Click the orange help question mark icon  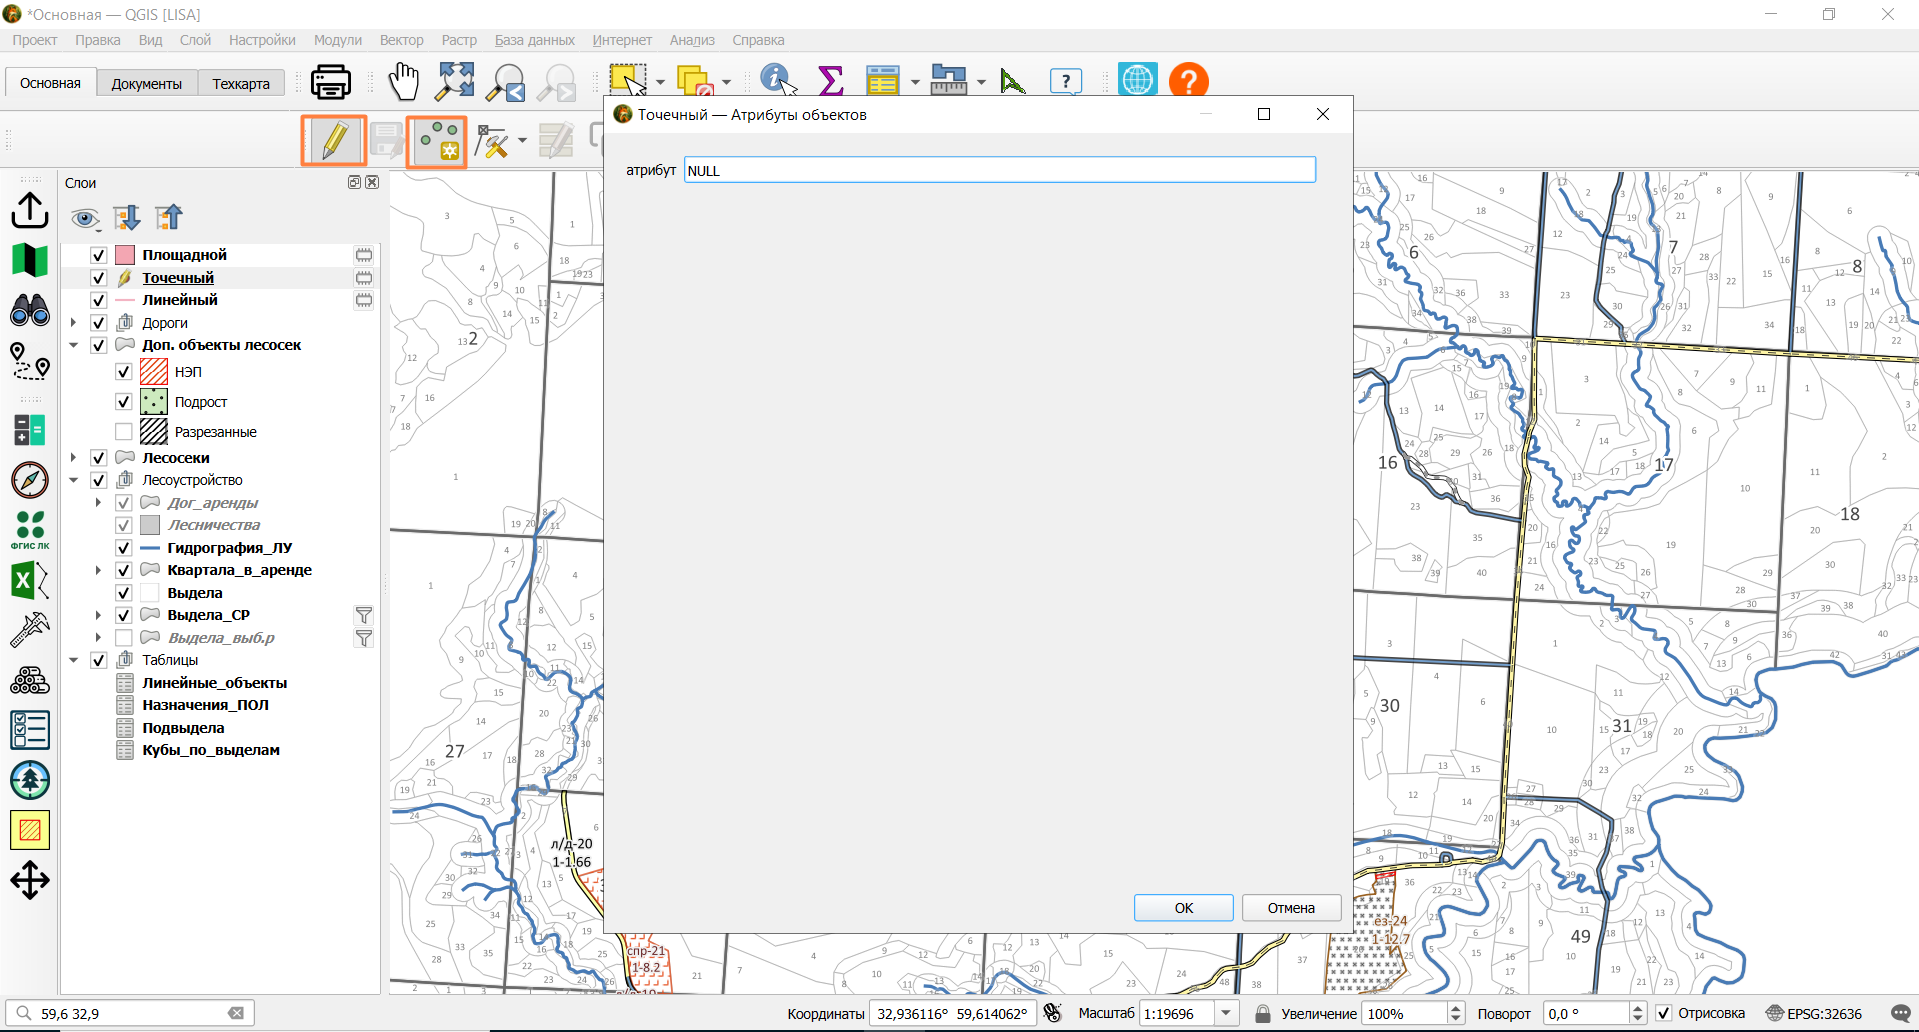click(1188, 81)
